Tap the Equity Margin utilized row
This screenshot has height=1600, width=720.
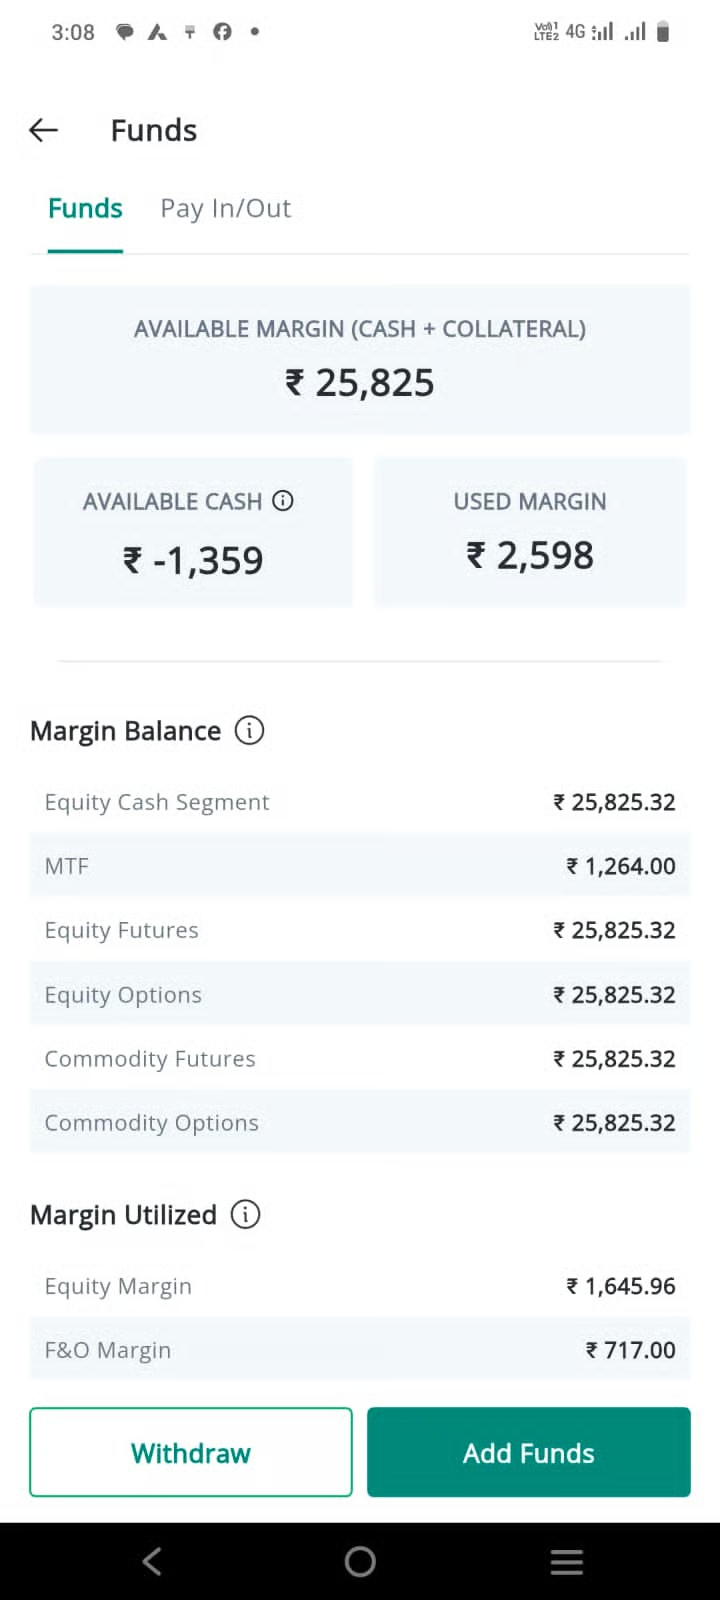click(360, 1286)
